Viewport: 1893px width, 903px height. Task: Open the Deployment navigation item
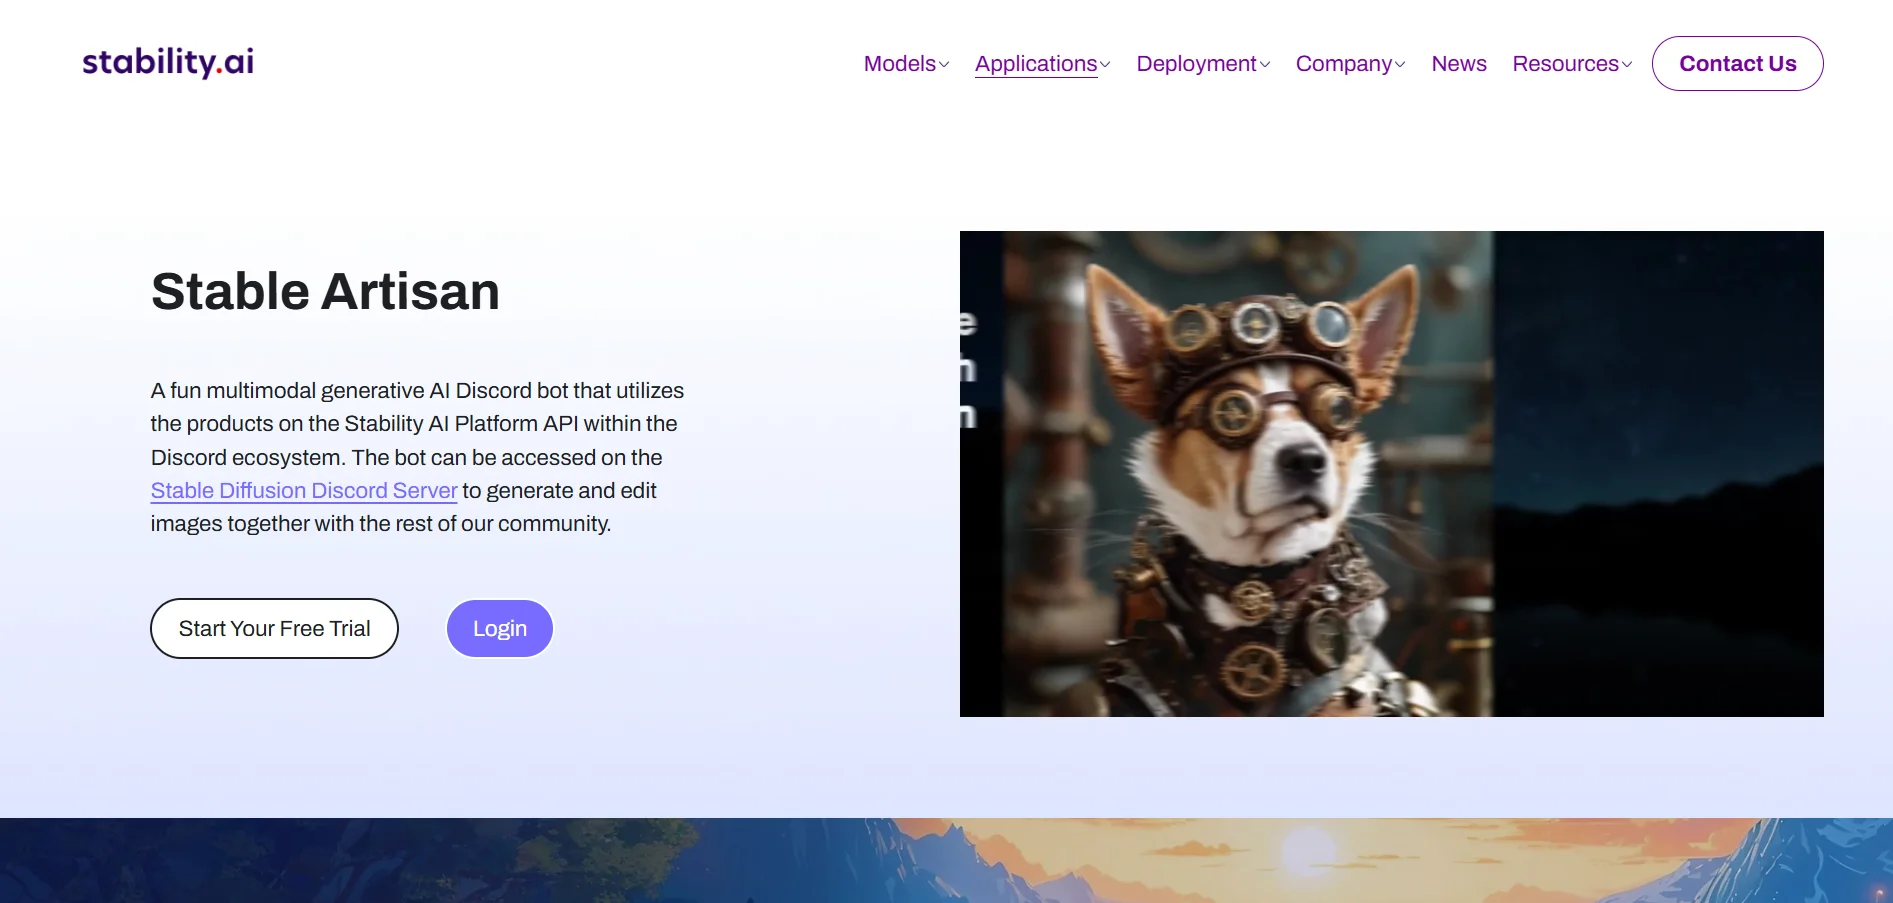pos(1196,64)
